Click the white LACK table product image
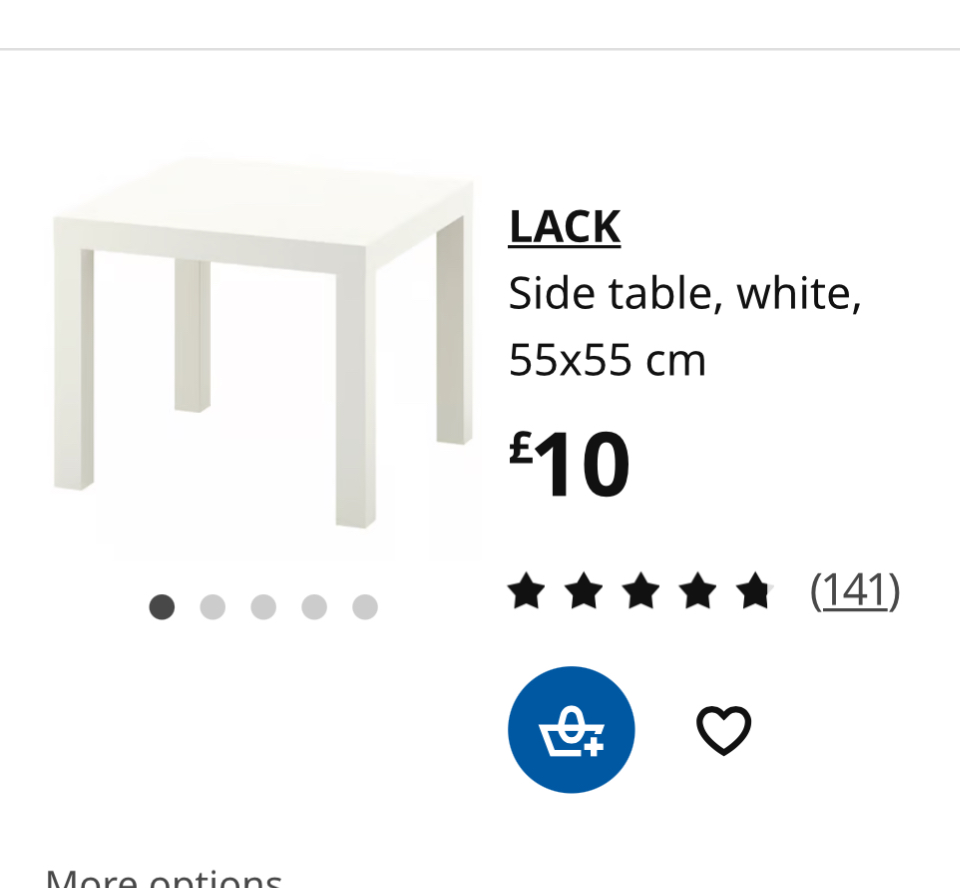 tap(262, 340)
